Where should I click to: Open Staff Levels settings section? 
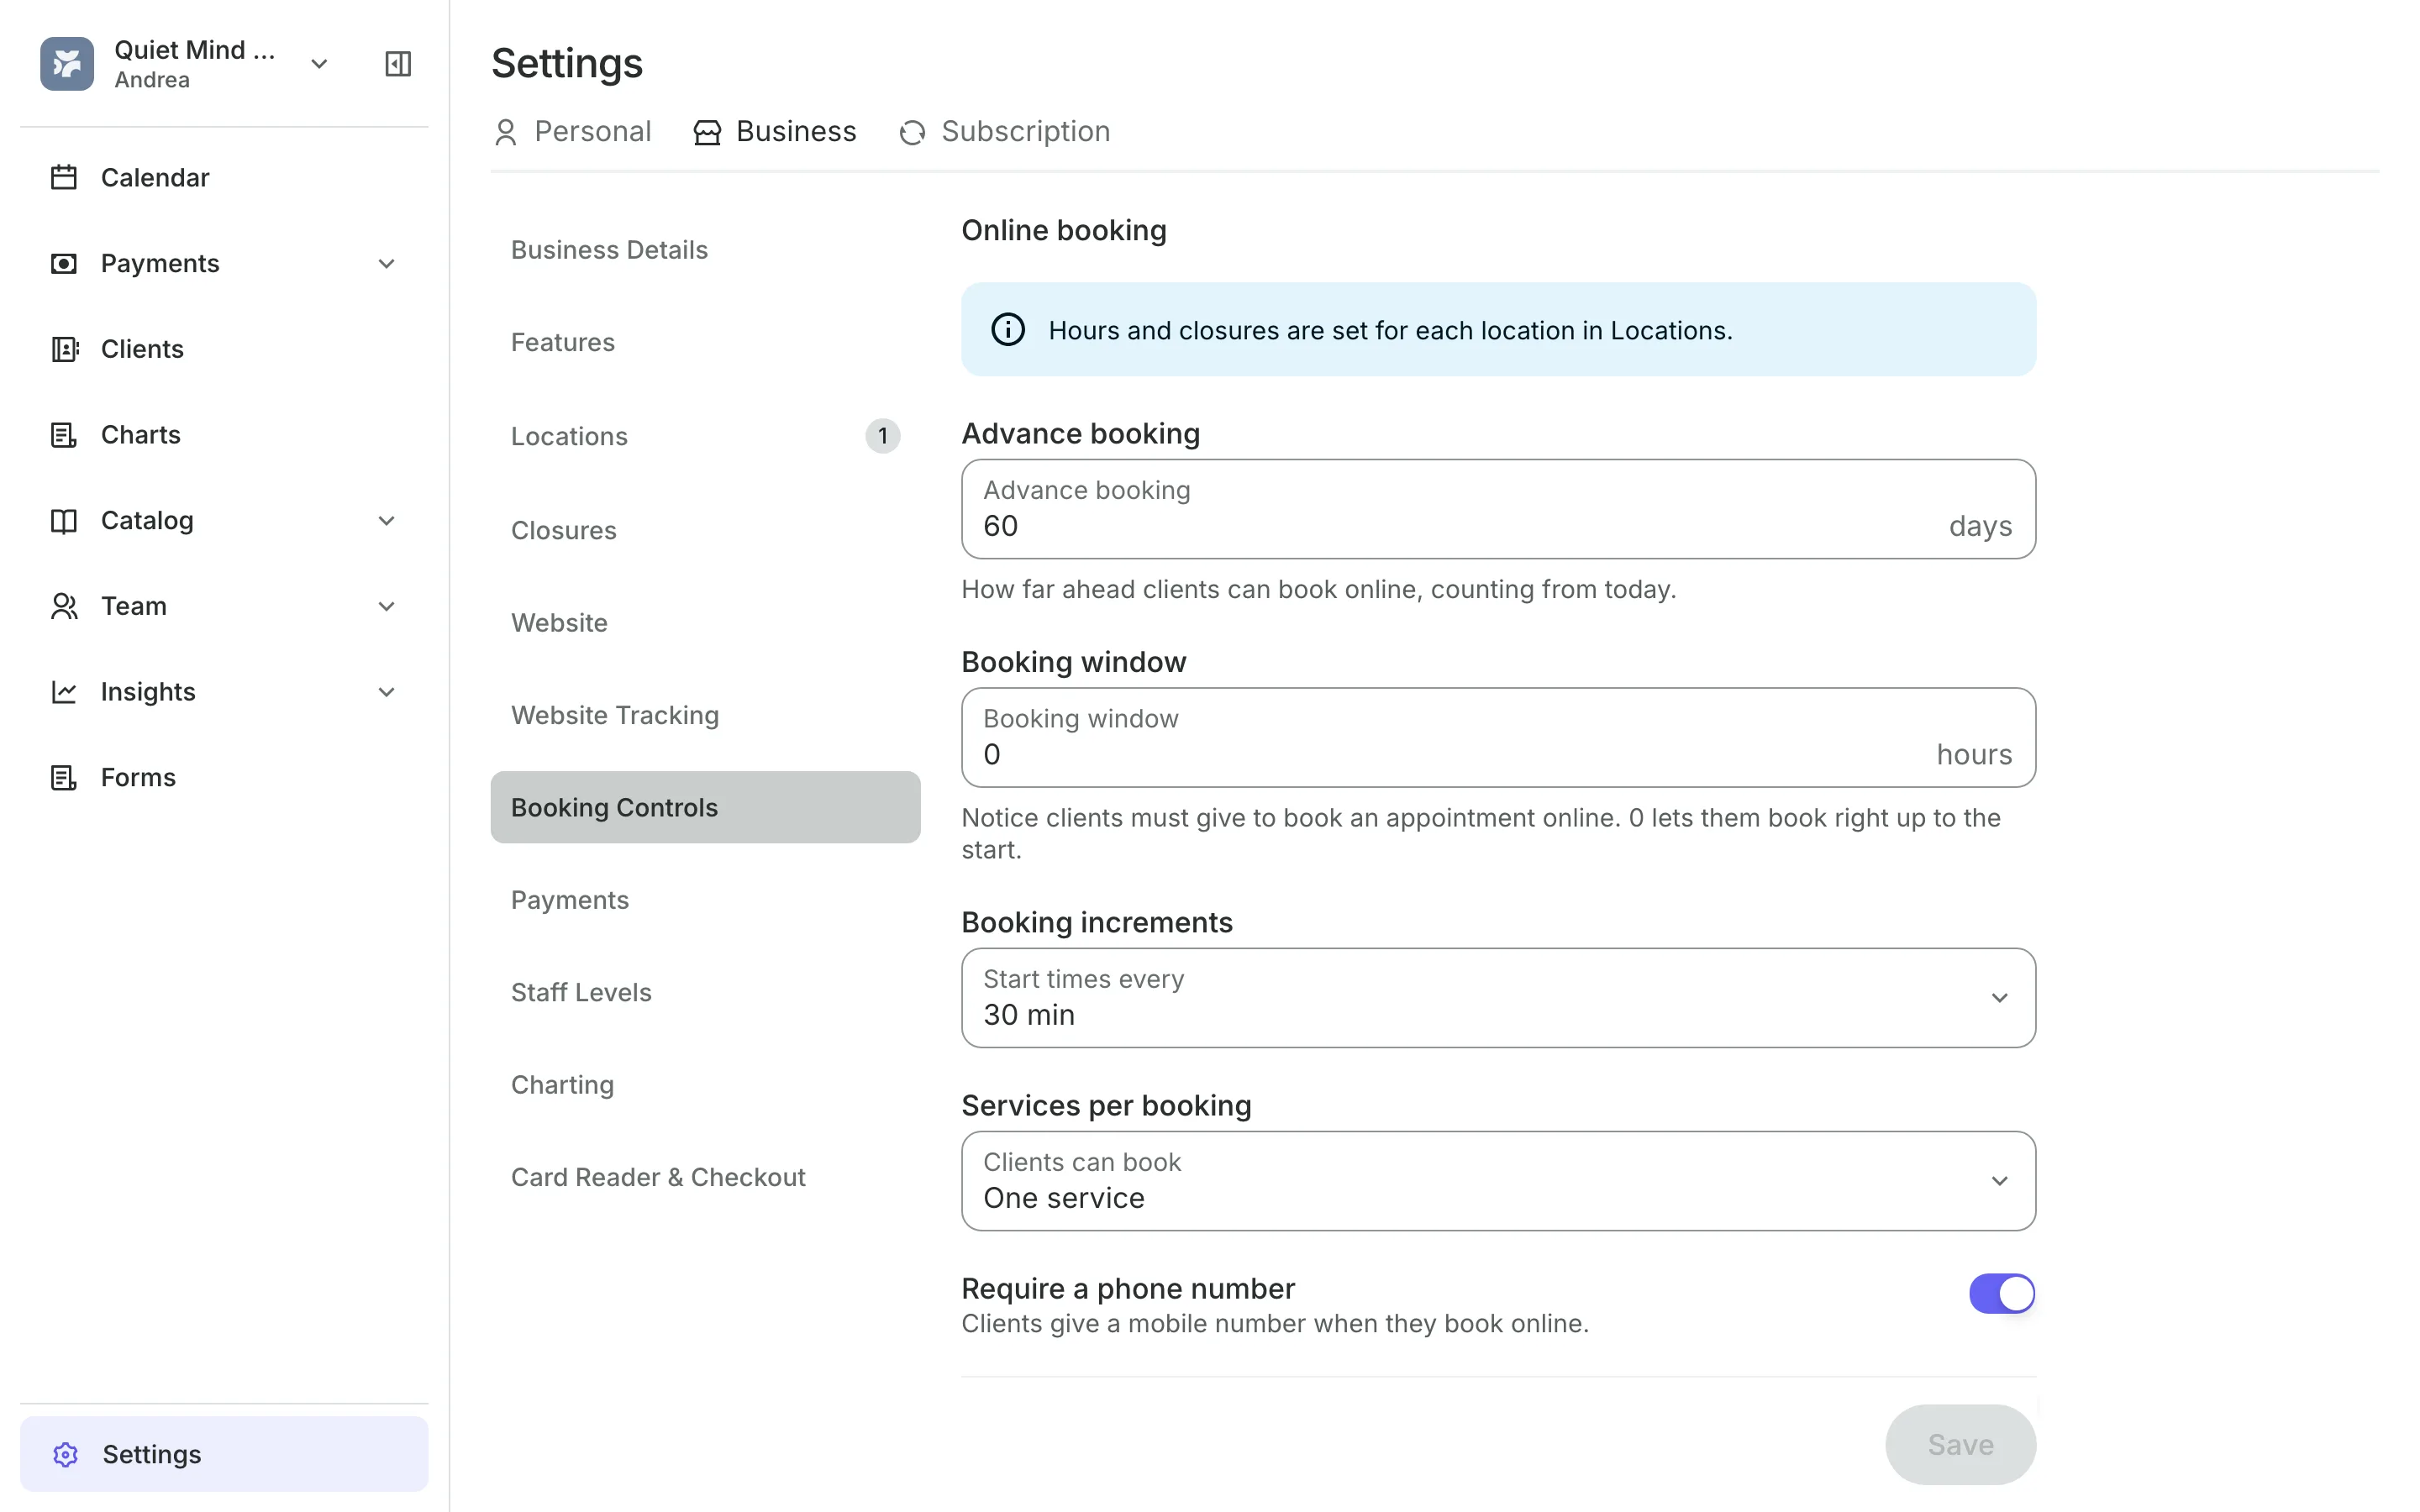coord(705,992)
